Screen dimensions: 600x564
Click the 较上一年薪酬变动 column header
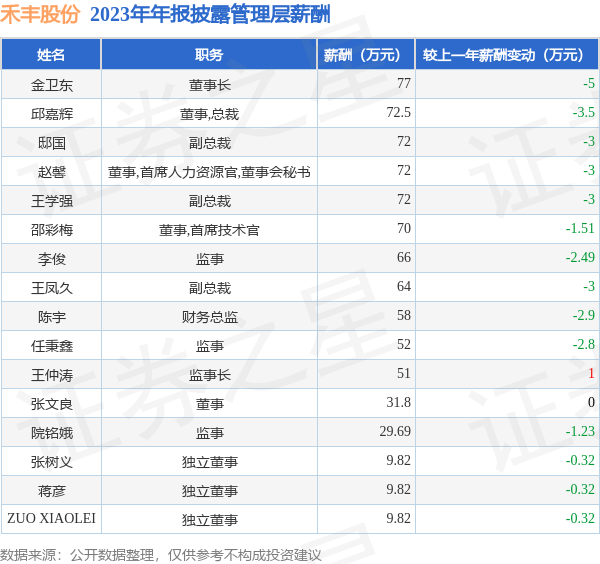coord(507,55)
